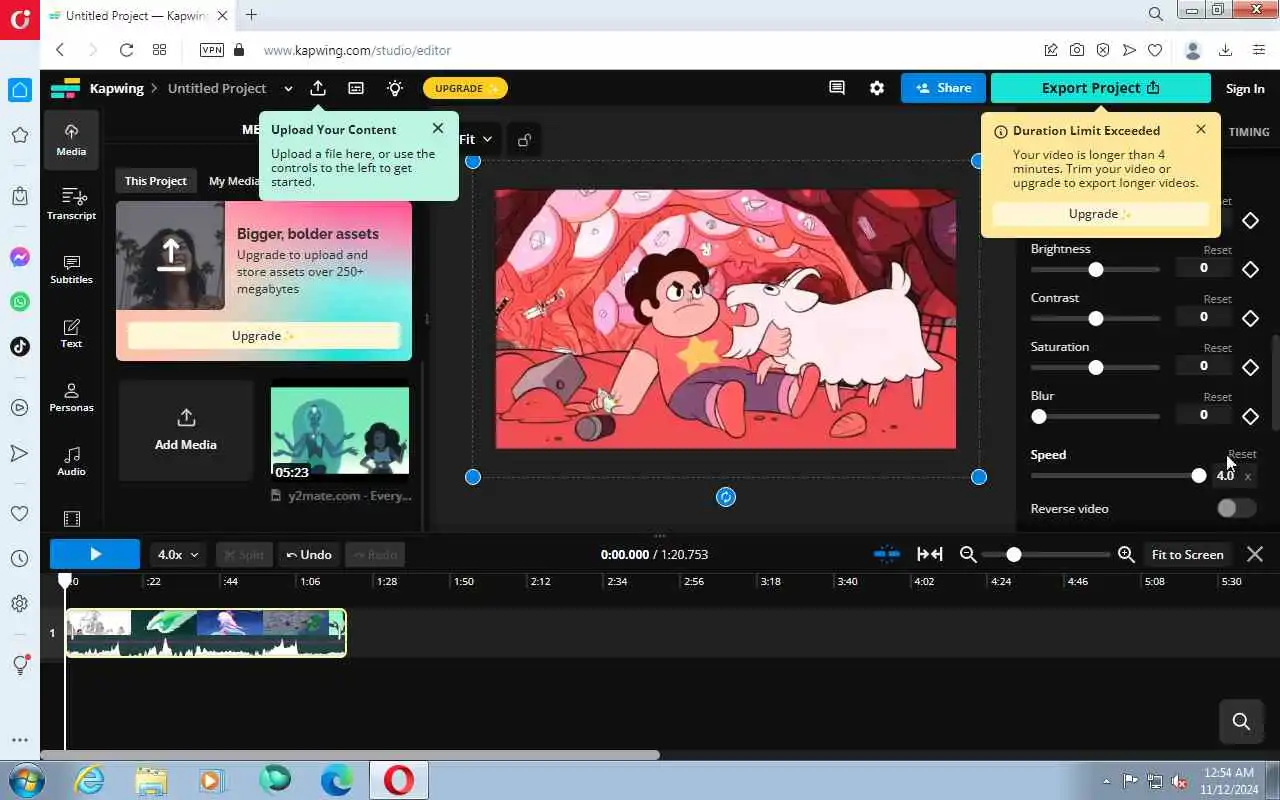The image size is (1280, 800).
Task: Expand the project title dropdown arrow
Action: click(x=288, y=88)
